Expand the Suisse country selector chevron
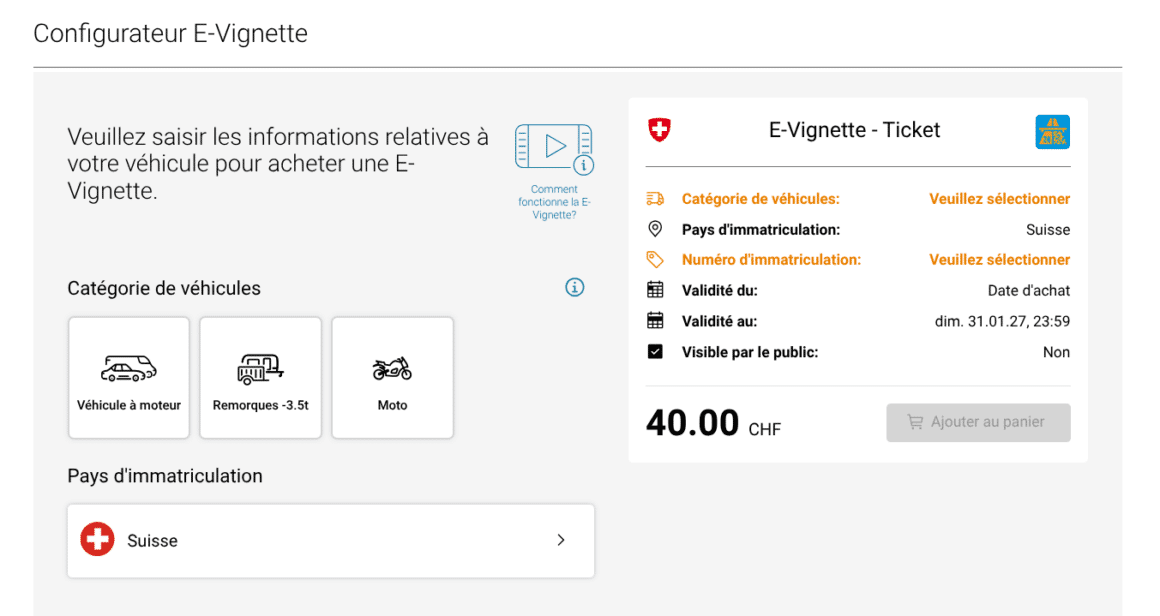Viewport: 1160px width, 616px height. tap(561, 540)
